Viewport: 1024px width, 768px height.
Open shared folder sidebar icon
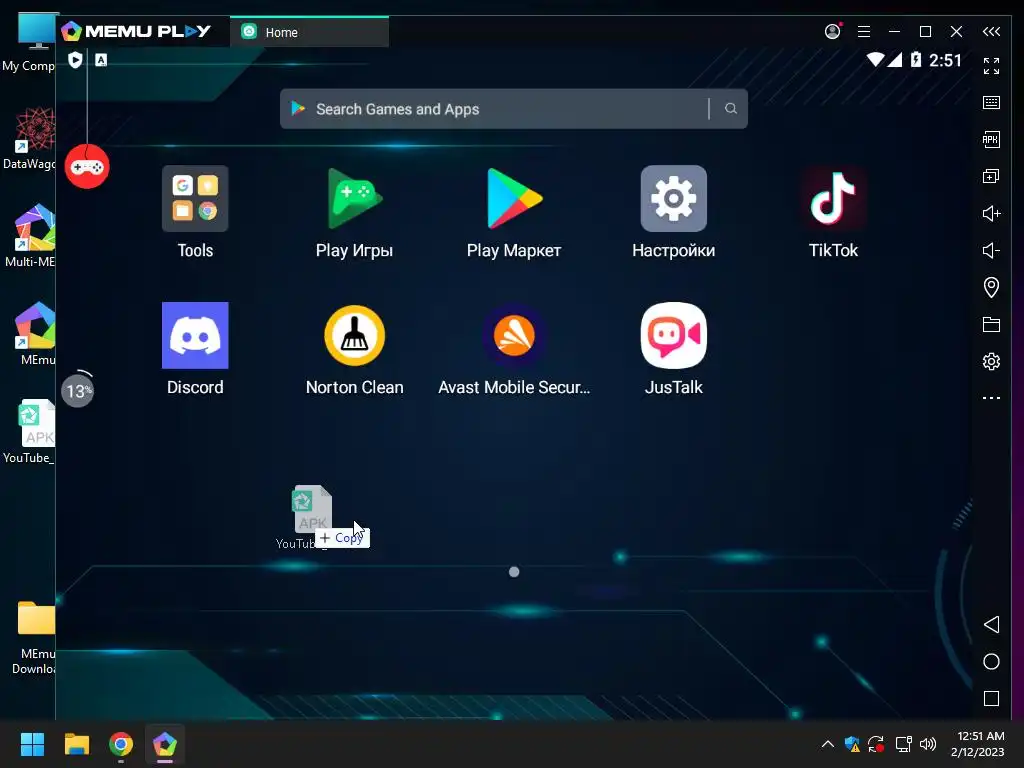coord(991,325)
